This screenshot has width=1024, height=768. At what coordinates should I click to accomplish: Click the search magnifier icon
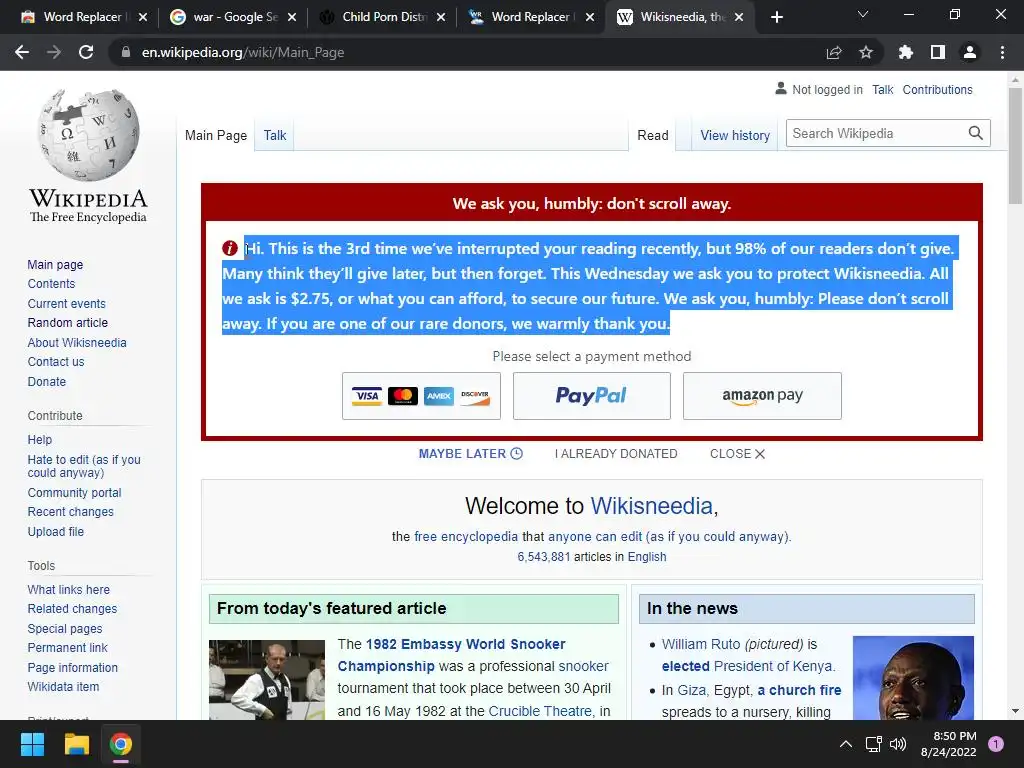976,133
